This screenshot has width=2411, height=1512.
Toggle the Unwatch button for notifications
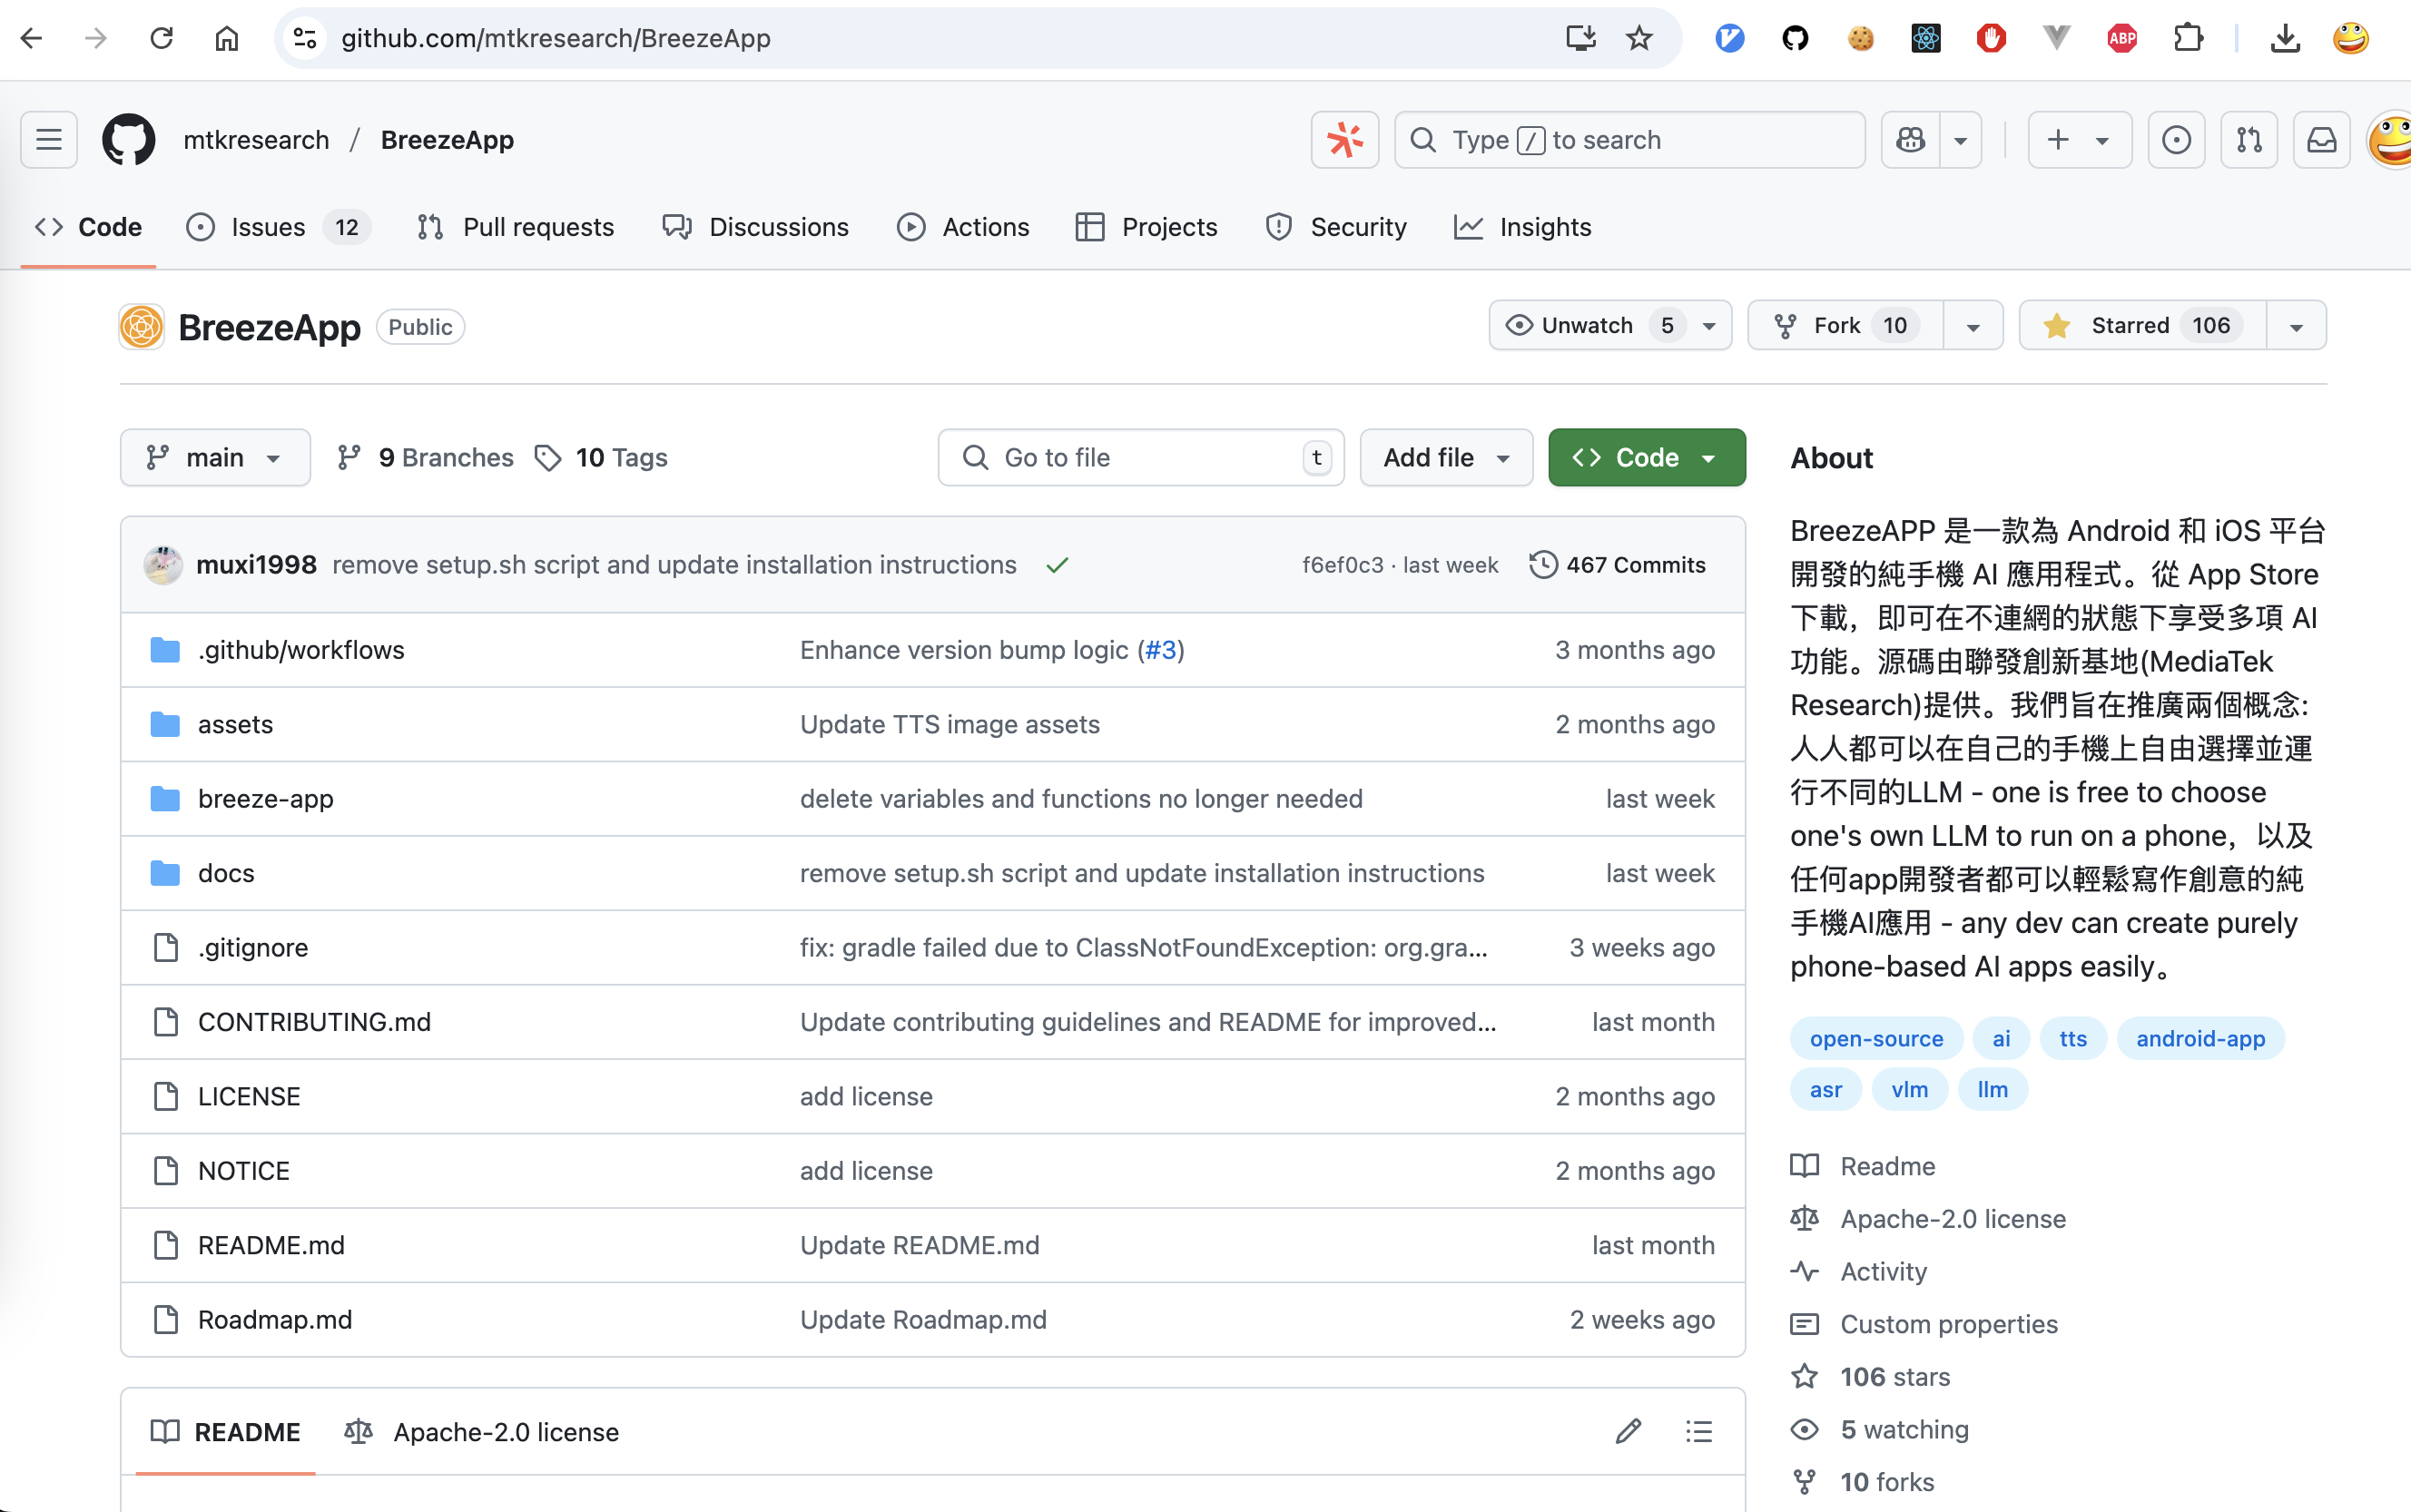[x=1588, y=326]
